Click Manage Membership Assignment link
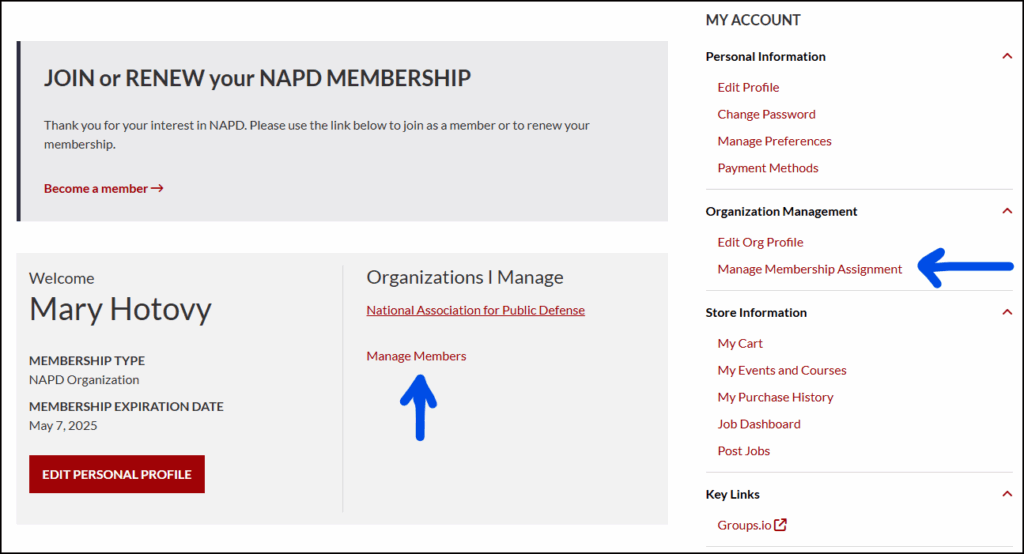This screenshot has height=554, width=1024. coord(809,269)
